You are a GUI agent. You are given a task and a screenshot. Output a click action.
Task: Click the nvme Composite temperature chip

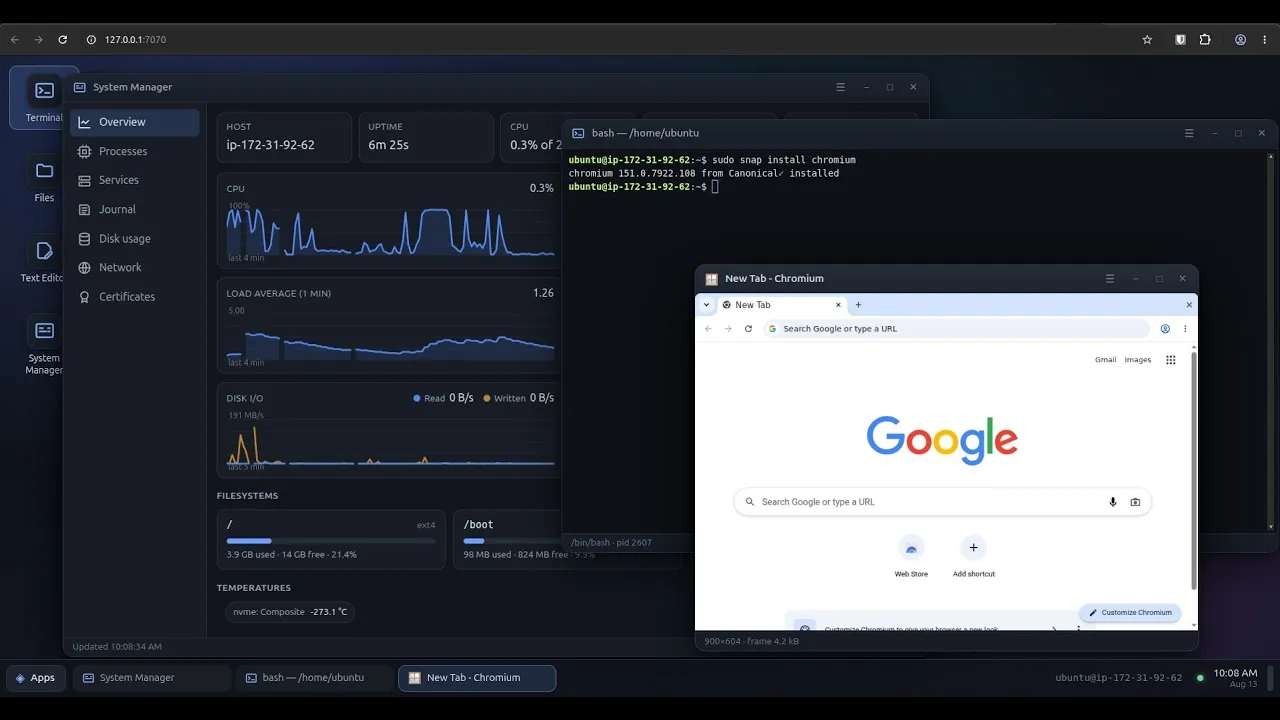point(289,612)
